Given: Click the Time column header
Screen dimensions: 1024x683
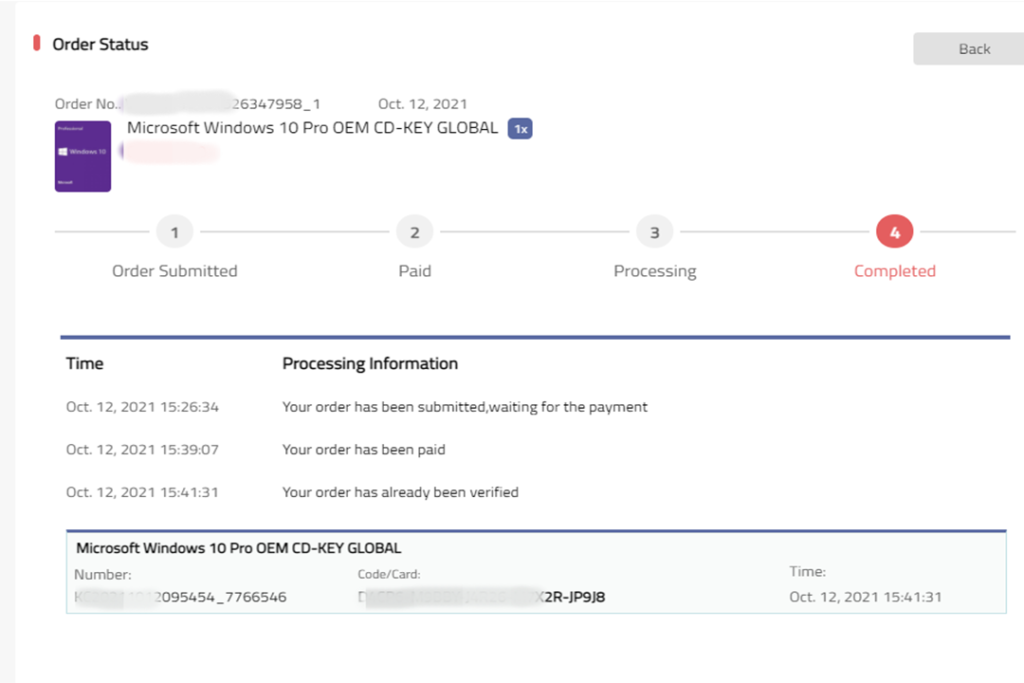Looking at the screenshot, I should click(84, 364).
